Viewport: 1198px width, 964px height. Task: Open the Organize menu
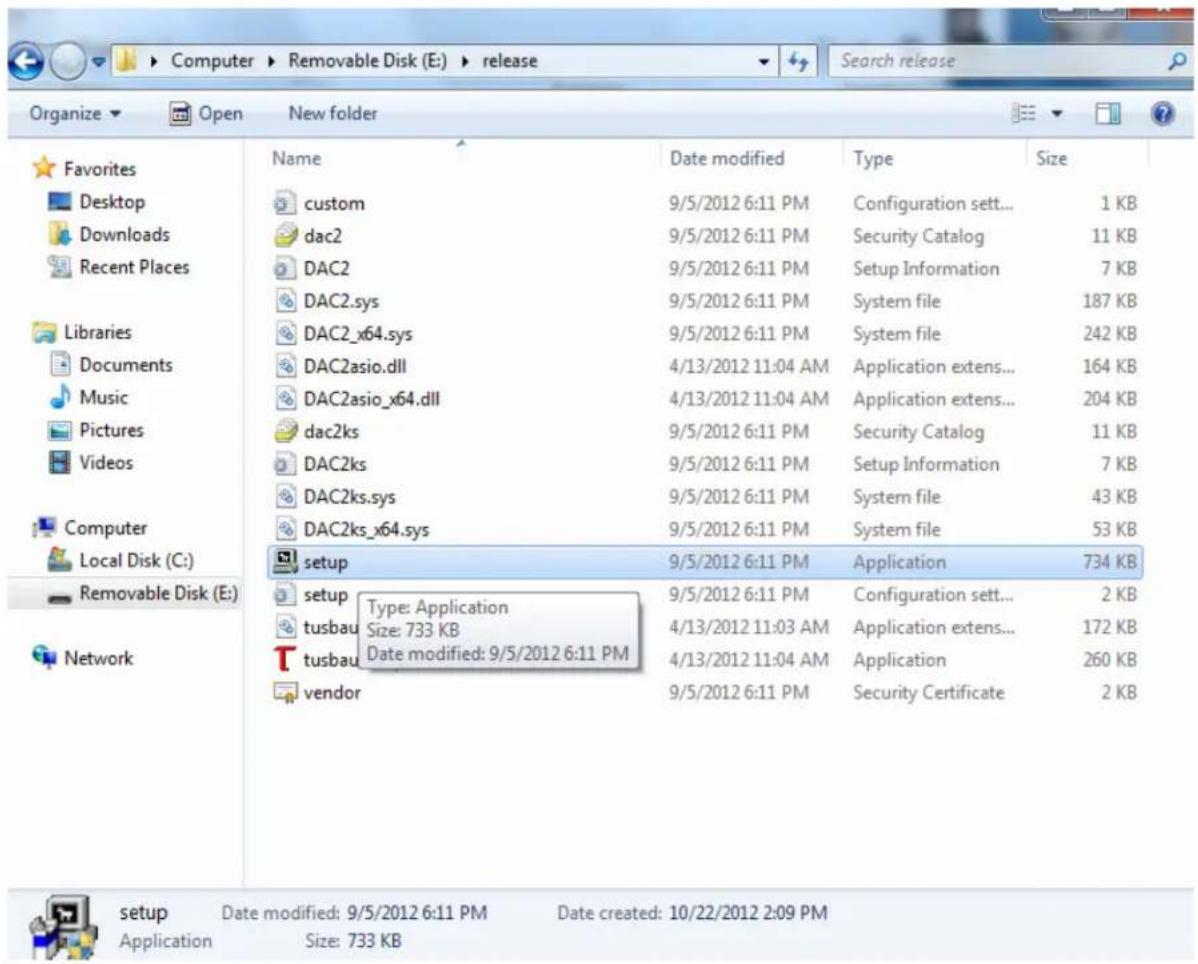(75, 114)
